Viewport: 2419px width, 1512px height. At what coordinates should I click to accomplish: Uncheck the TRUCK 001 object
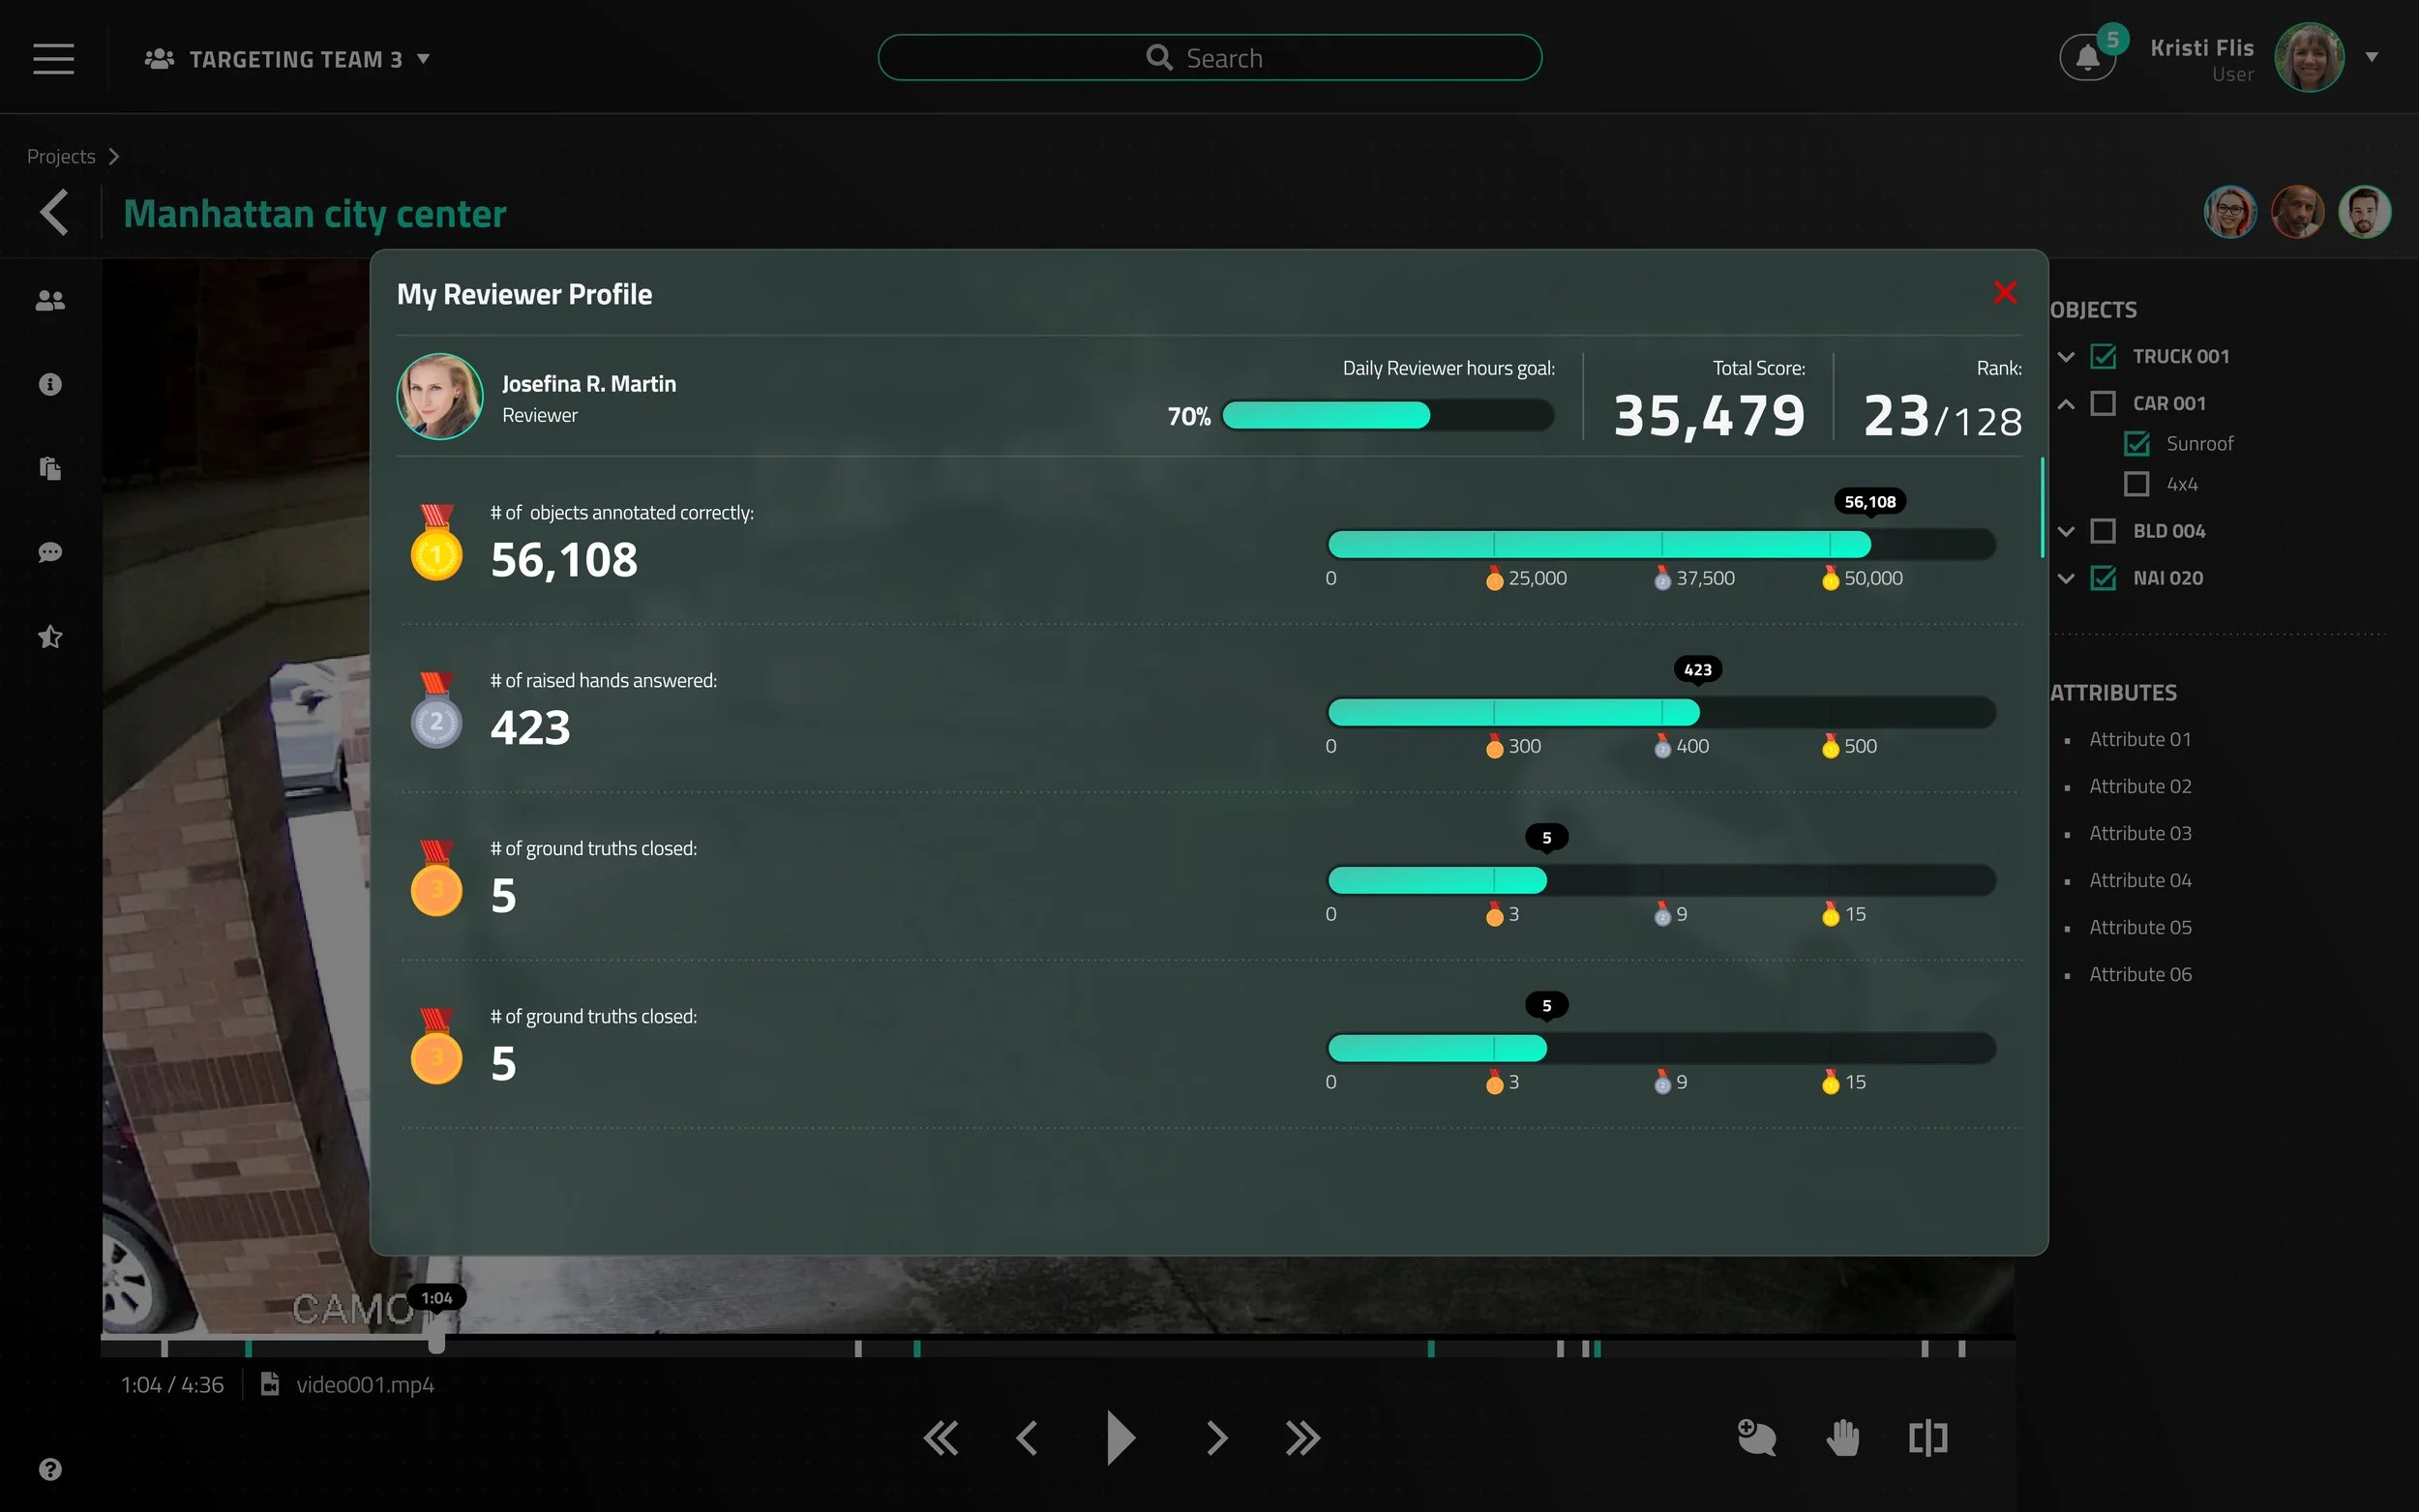pyautogui.click(x=2105, y=356)
